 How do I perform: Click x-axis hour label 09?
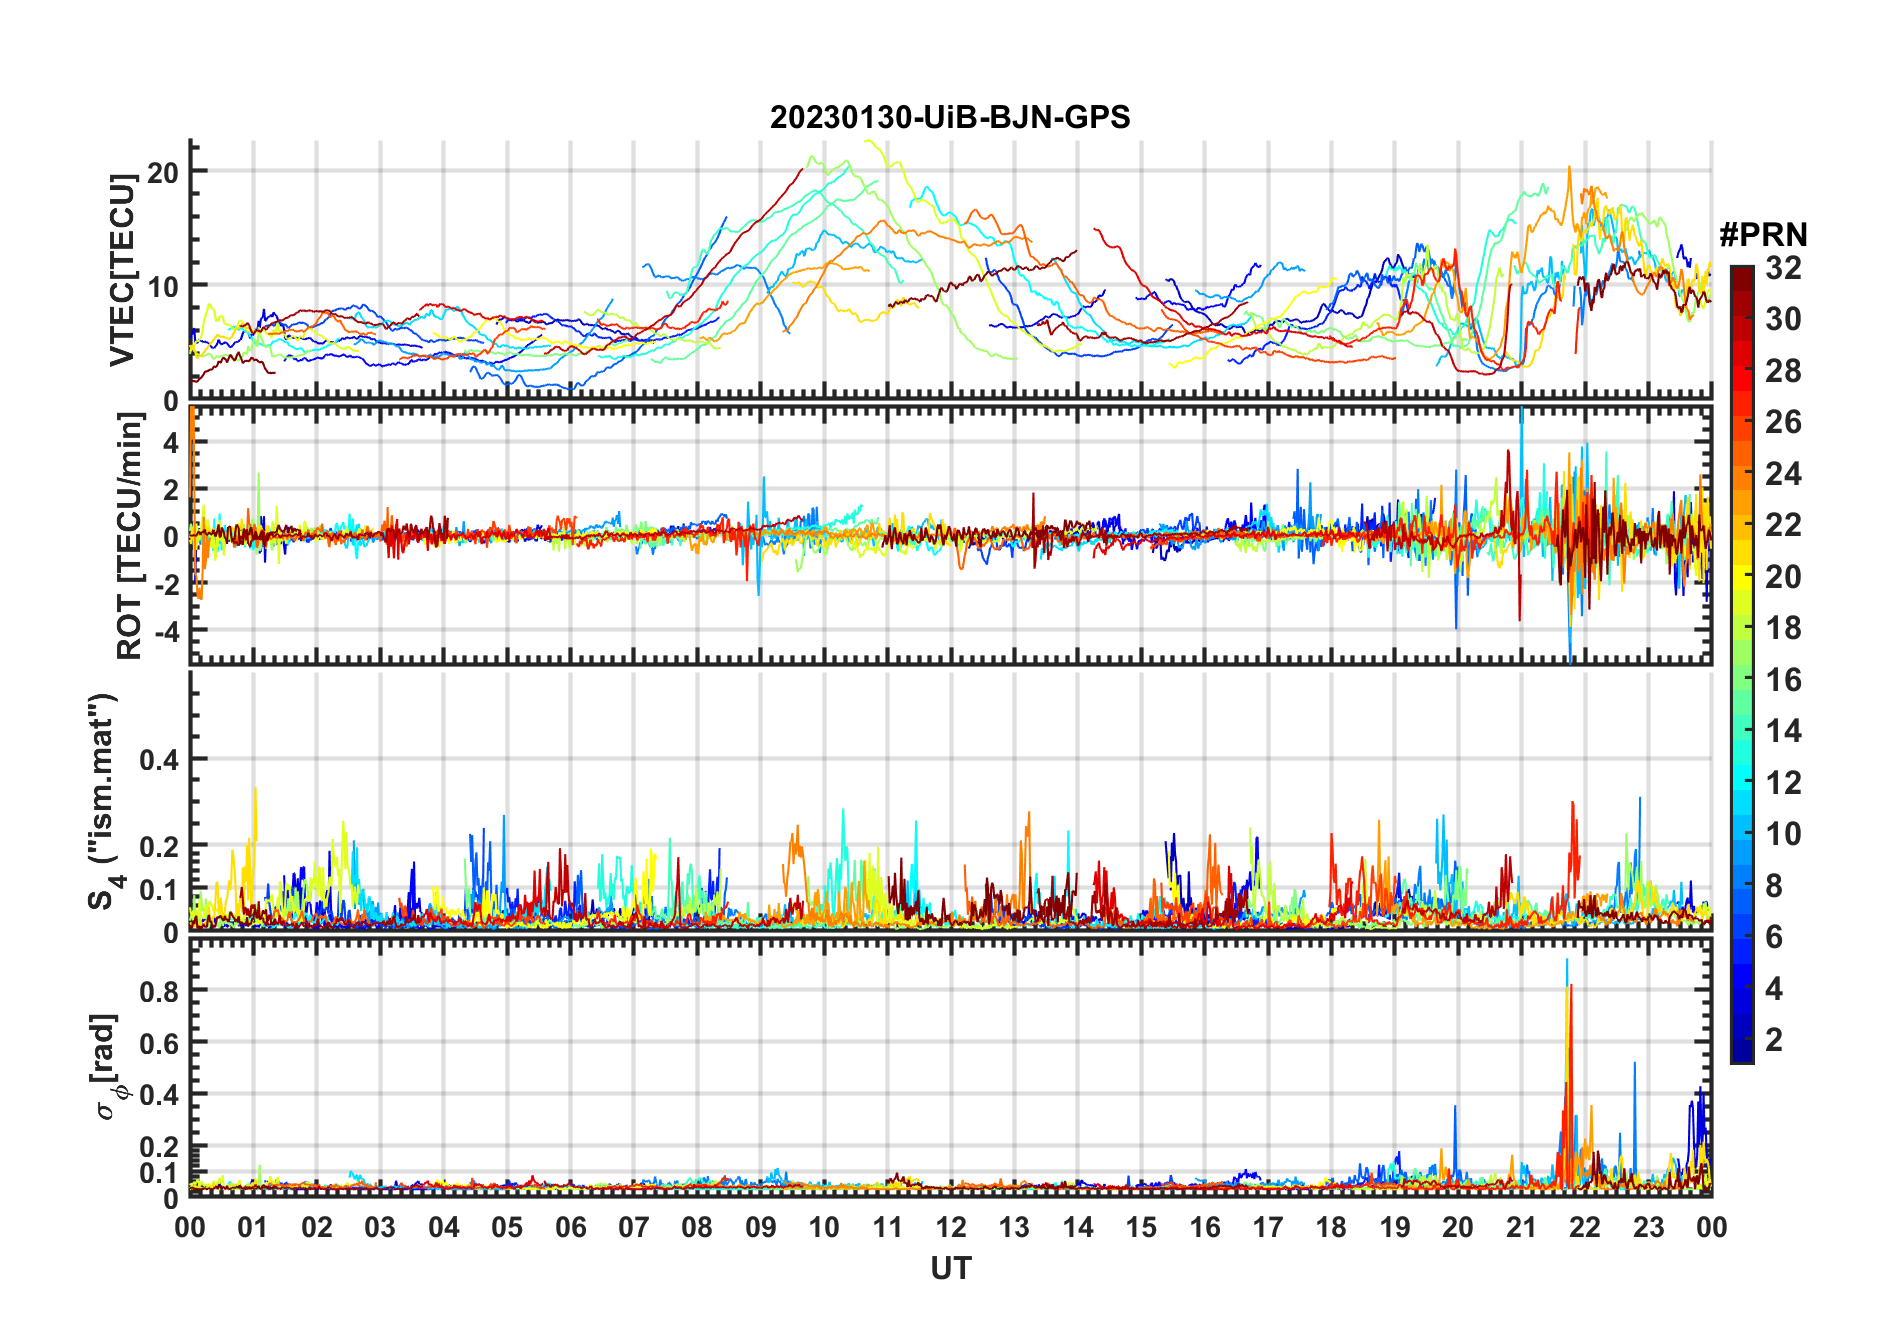[761, 1227]
